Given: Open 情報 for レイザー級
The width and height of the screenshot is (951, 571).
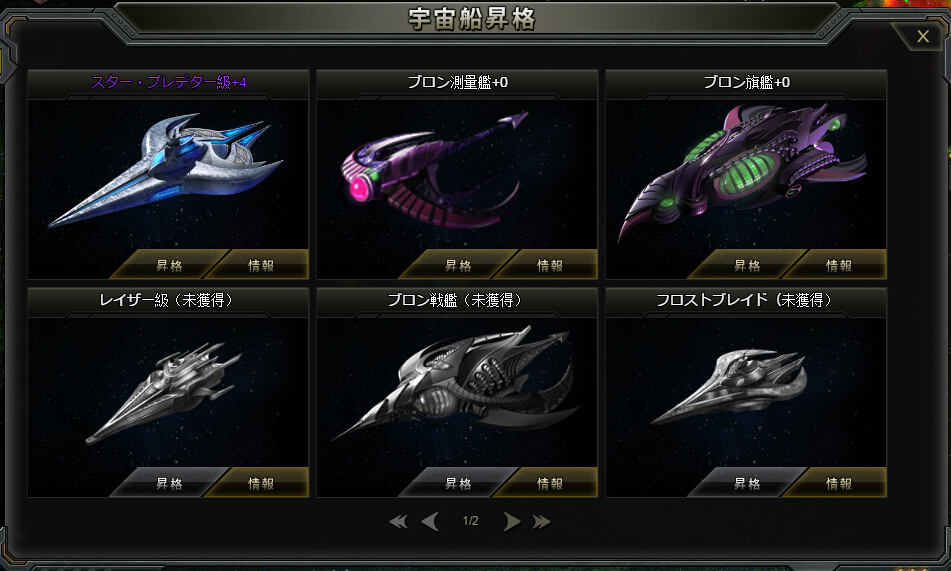Looking at the screenshot, I should pos(261,483).
